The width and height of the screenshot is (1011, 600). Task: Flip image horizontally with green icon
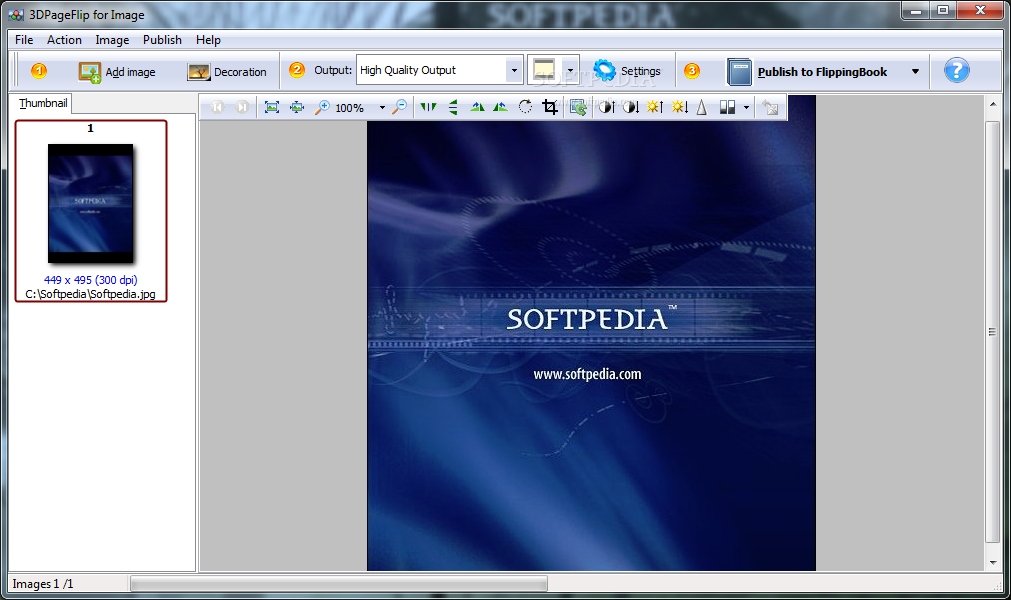tap(428, 107)
